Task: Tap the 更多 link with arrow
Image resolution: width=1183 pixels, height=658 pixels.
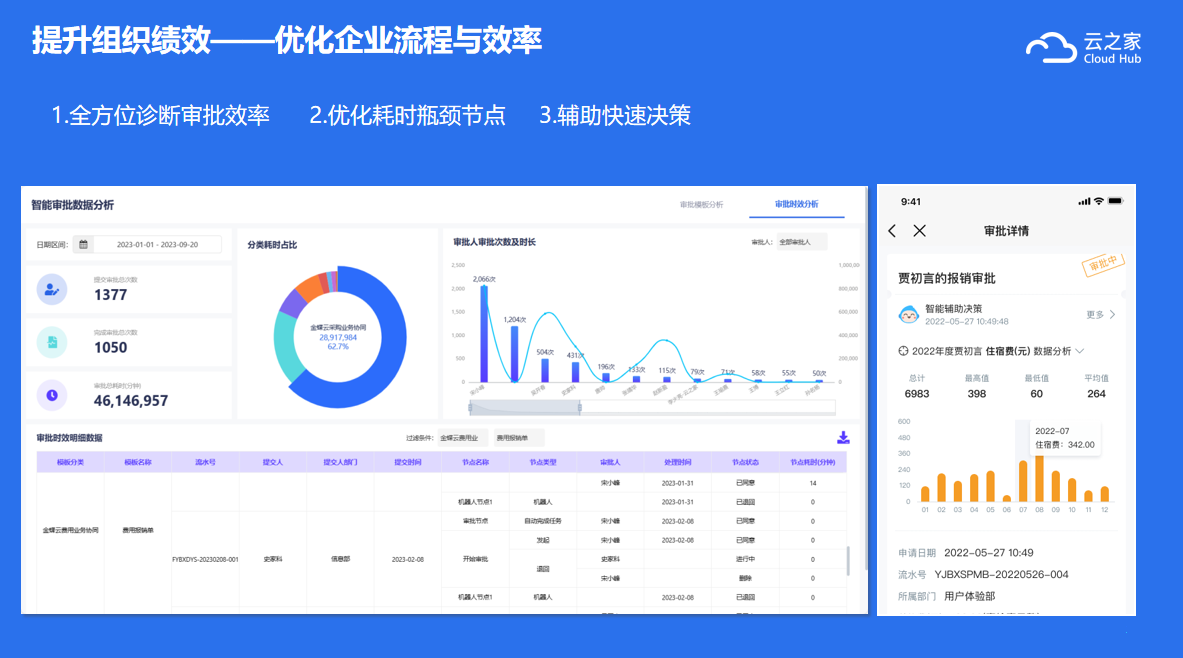Action: pos(1100,315)
